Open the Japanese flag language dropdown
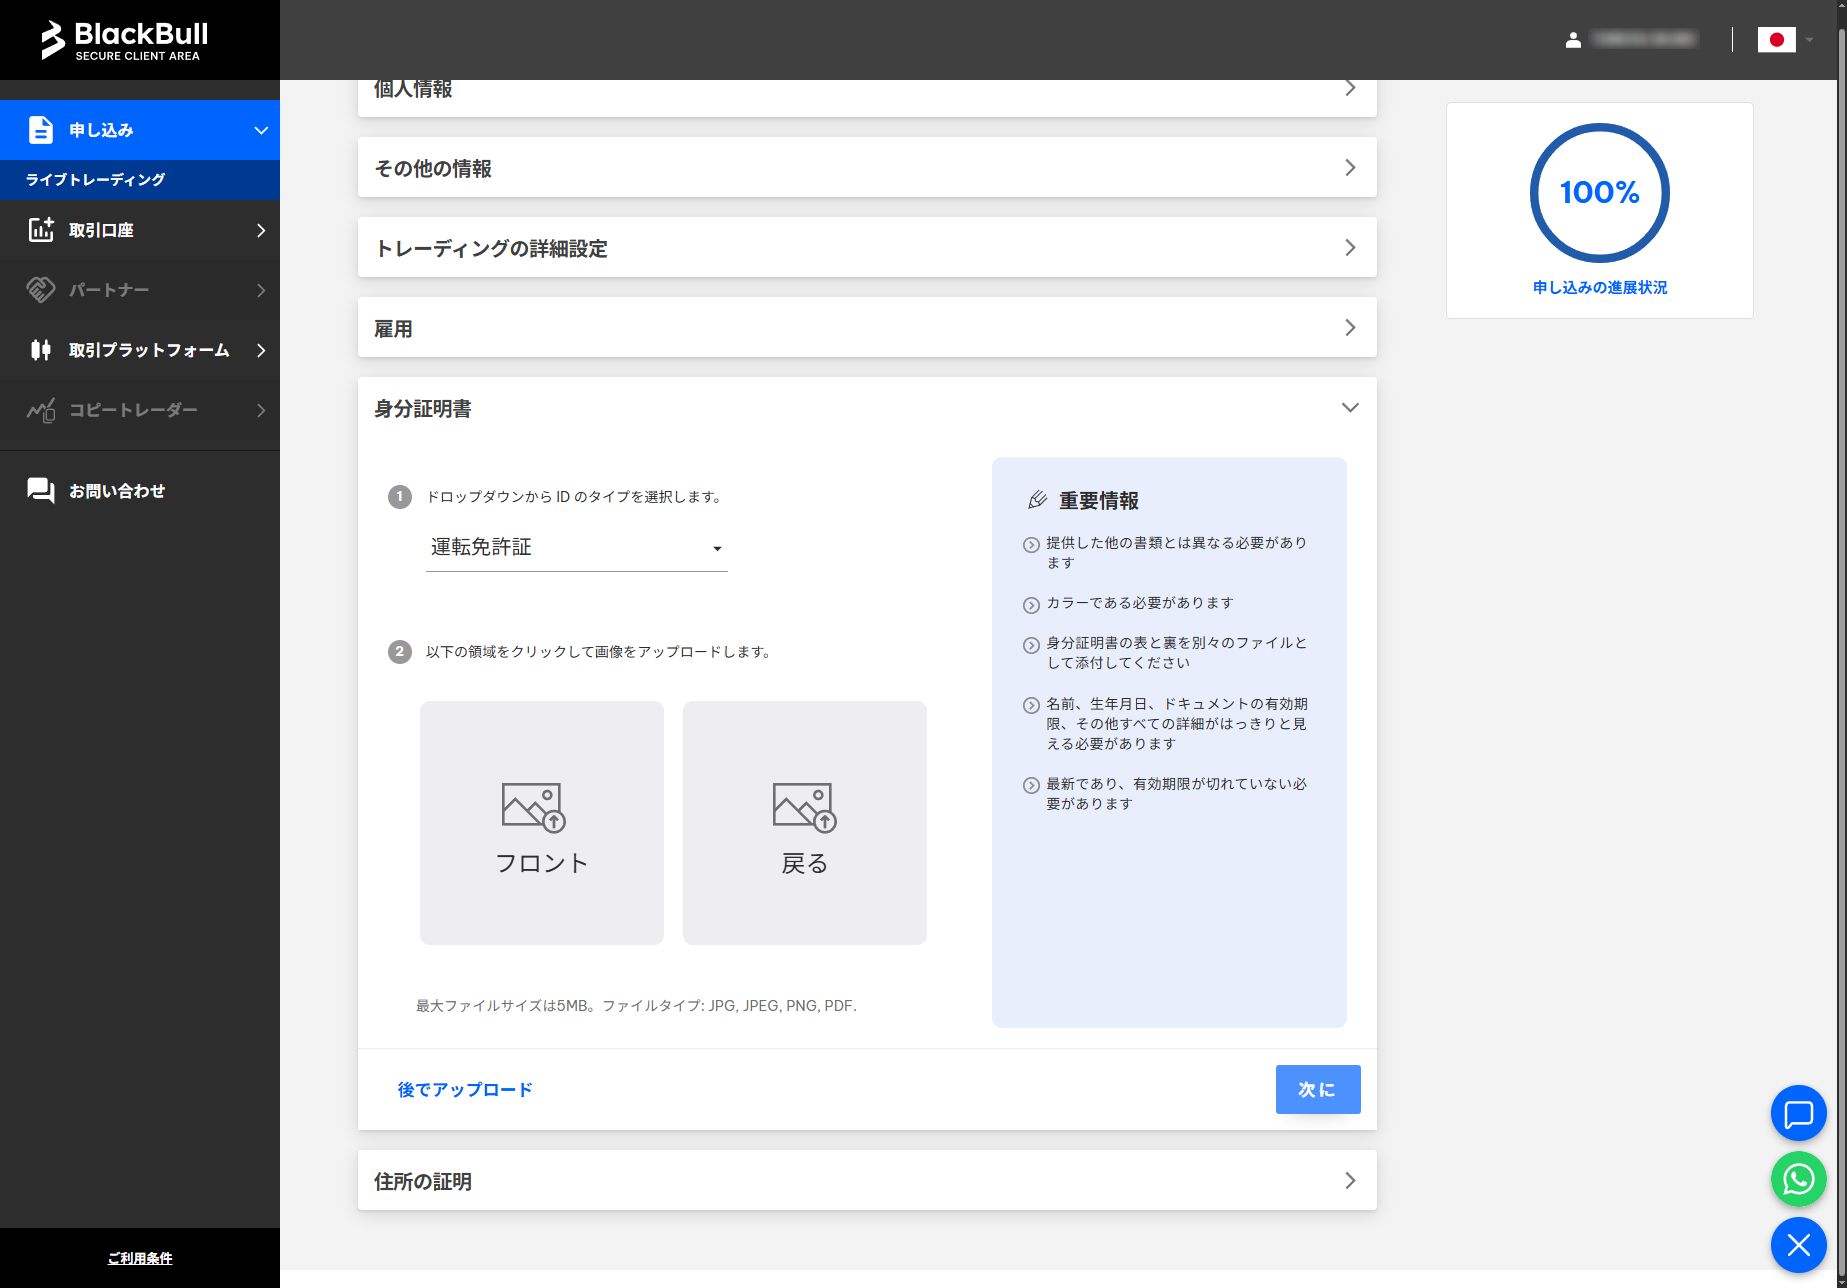 click(x=1781, y=40)
